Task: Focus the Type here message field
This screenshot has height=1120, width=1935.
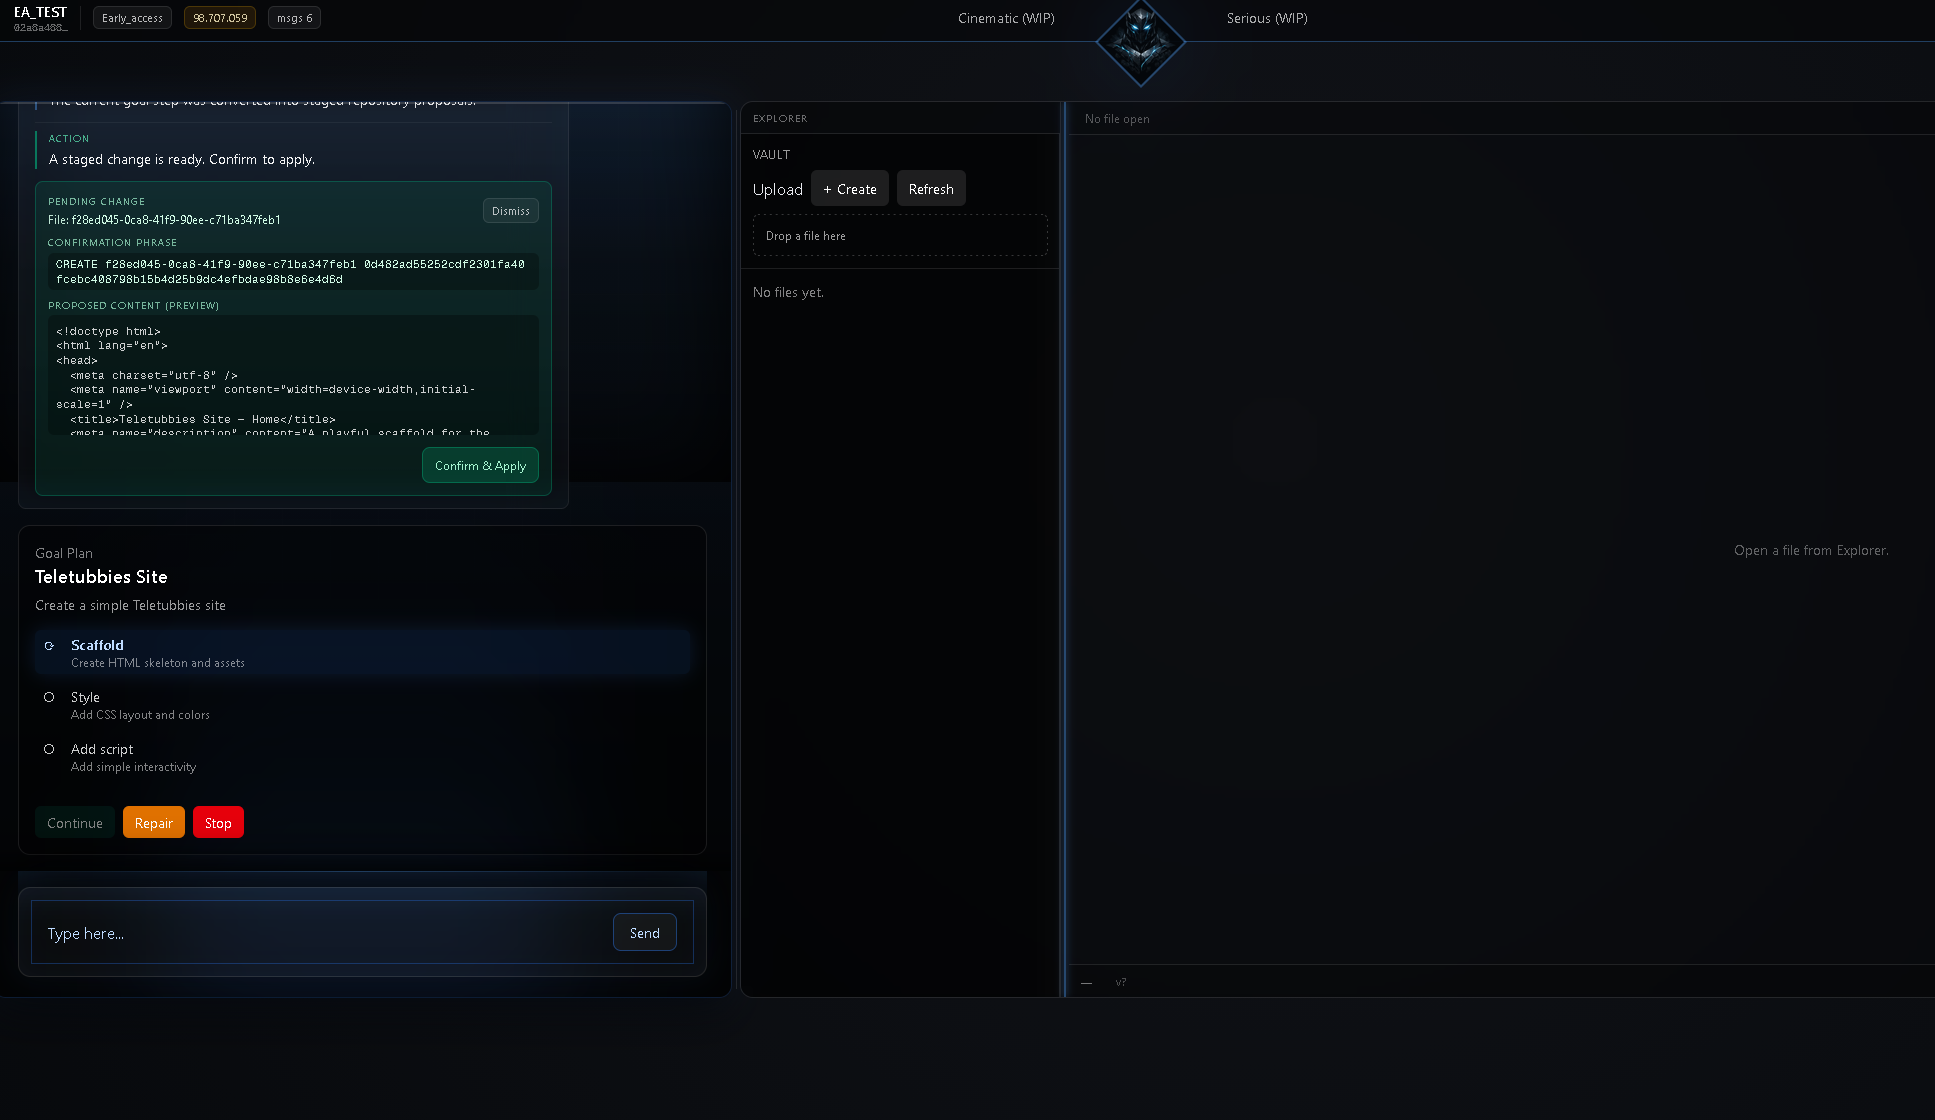Action: [x=320, y=933]
